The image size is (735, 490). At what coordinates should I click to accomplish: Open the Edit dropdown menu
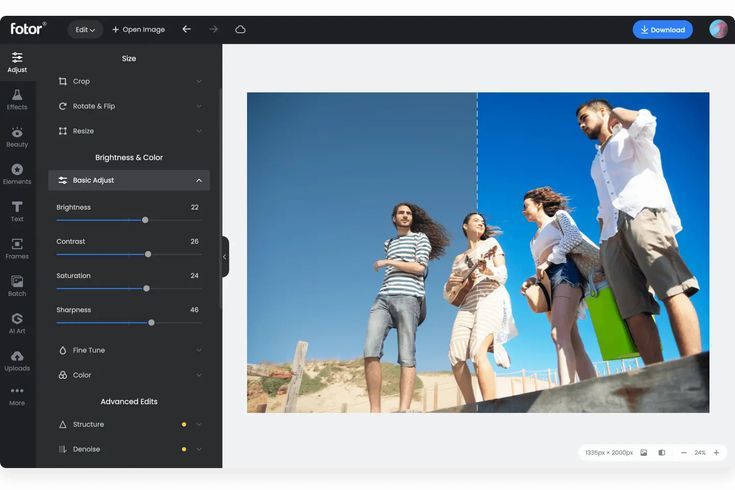click(x=85, y=30)
